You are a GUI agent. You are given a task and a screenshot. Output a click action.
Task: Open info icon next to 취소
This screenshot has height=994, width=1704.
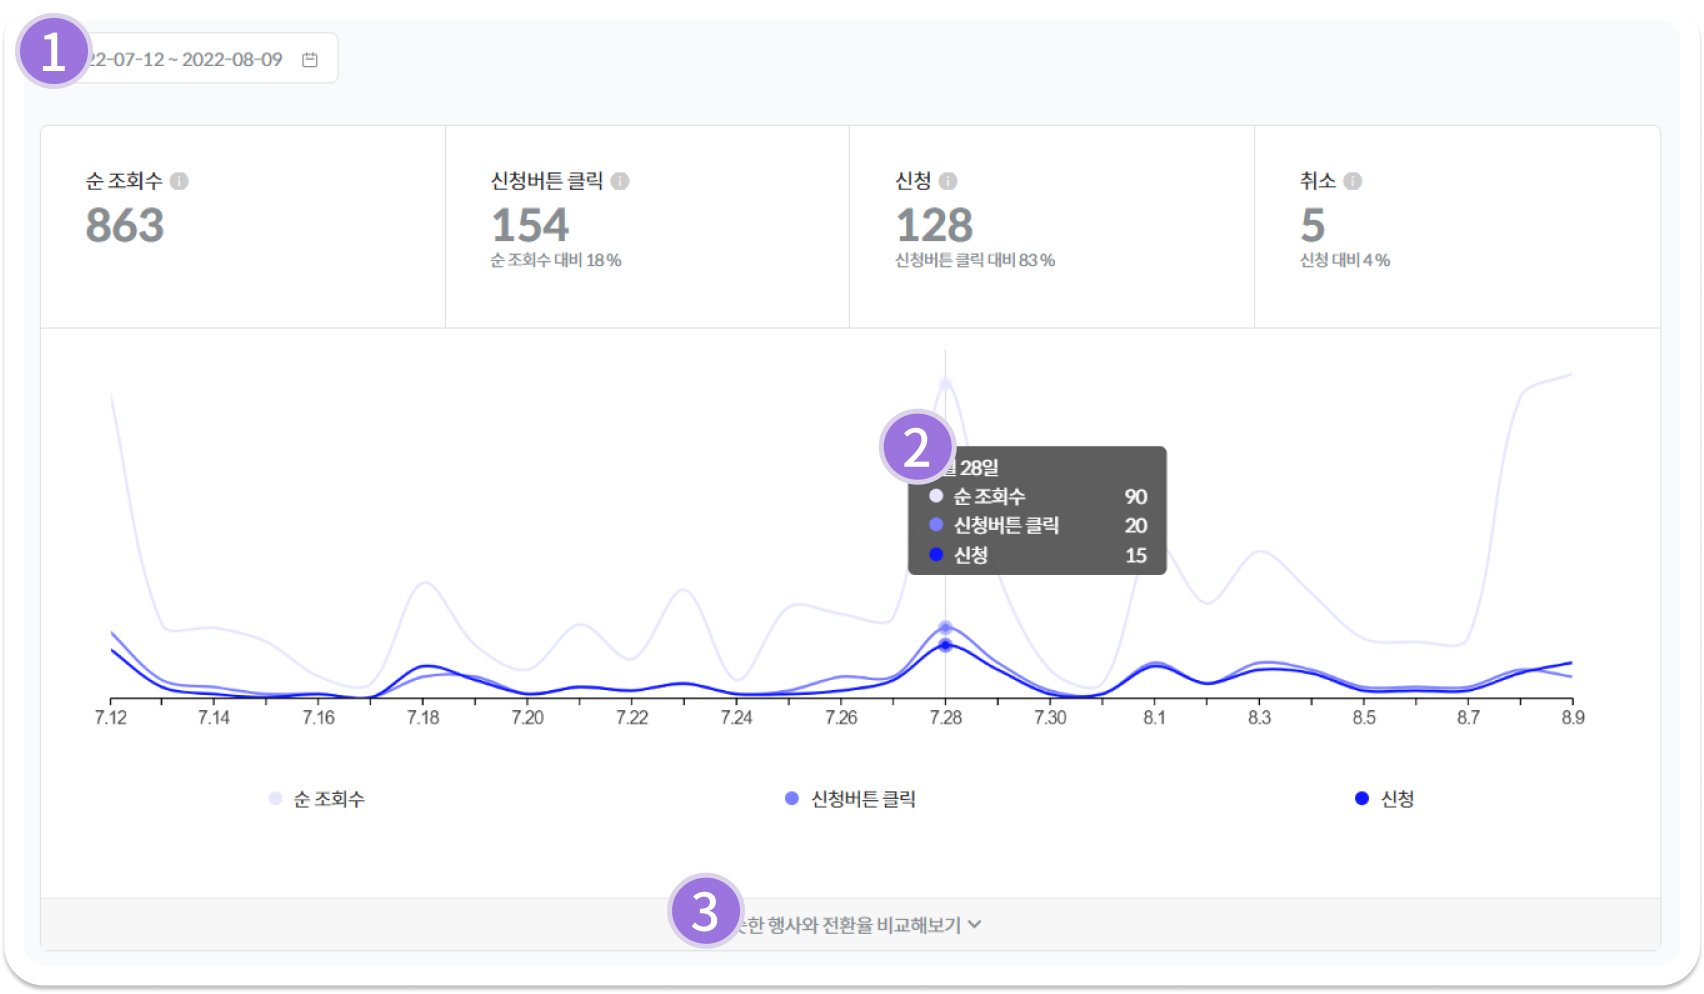[x=1353, y=181]
